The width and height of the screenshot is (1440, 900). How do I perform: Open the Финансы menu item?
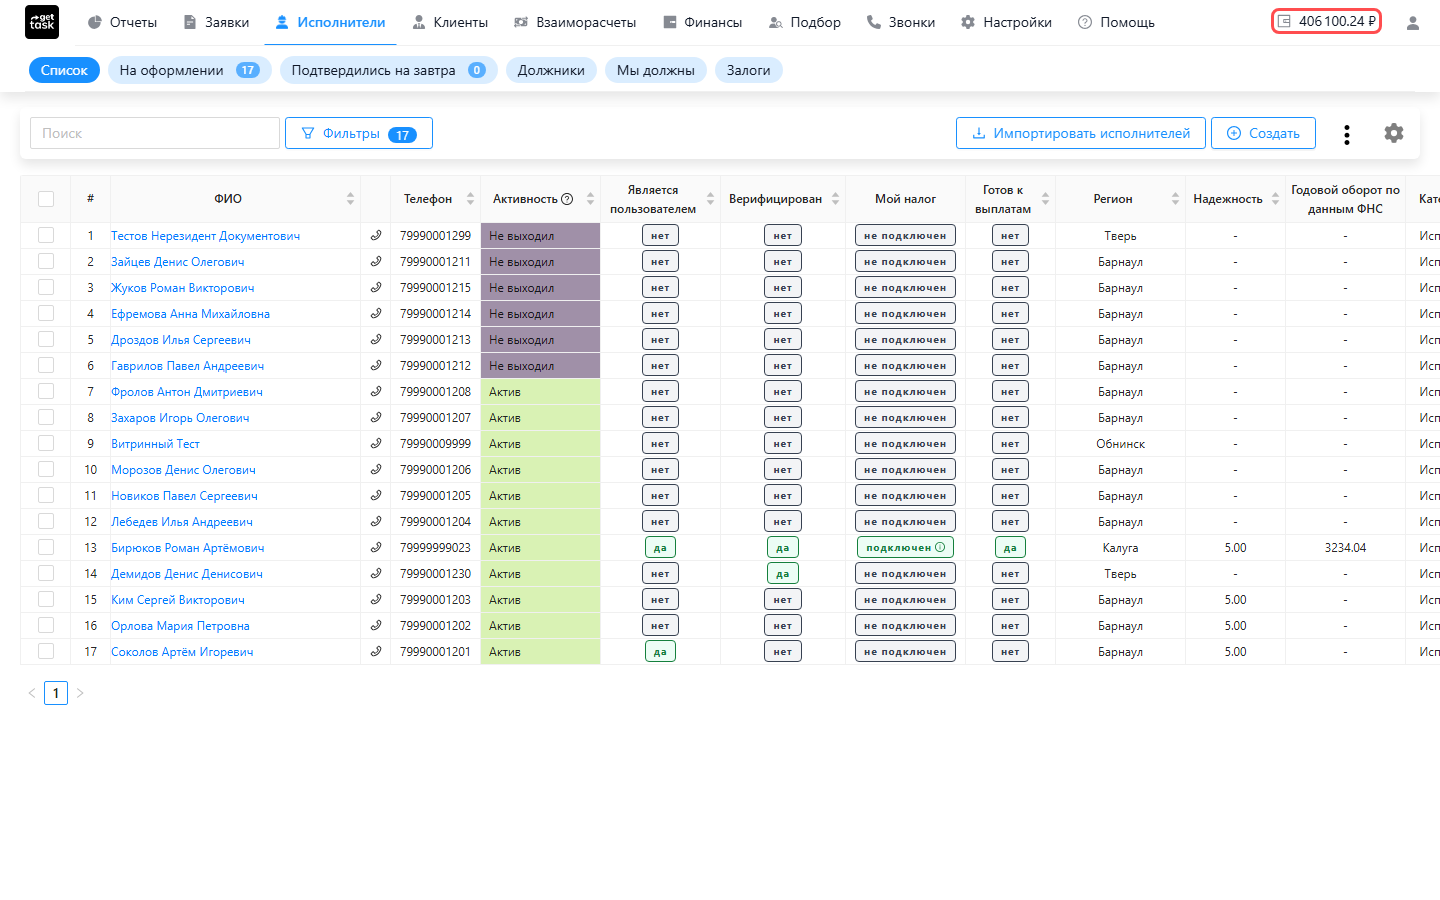[x=703, y=22]
